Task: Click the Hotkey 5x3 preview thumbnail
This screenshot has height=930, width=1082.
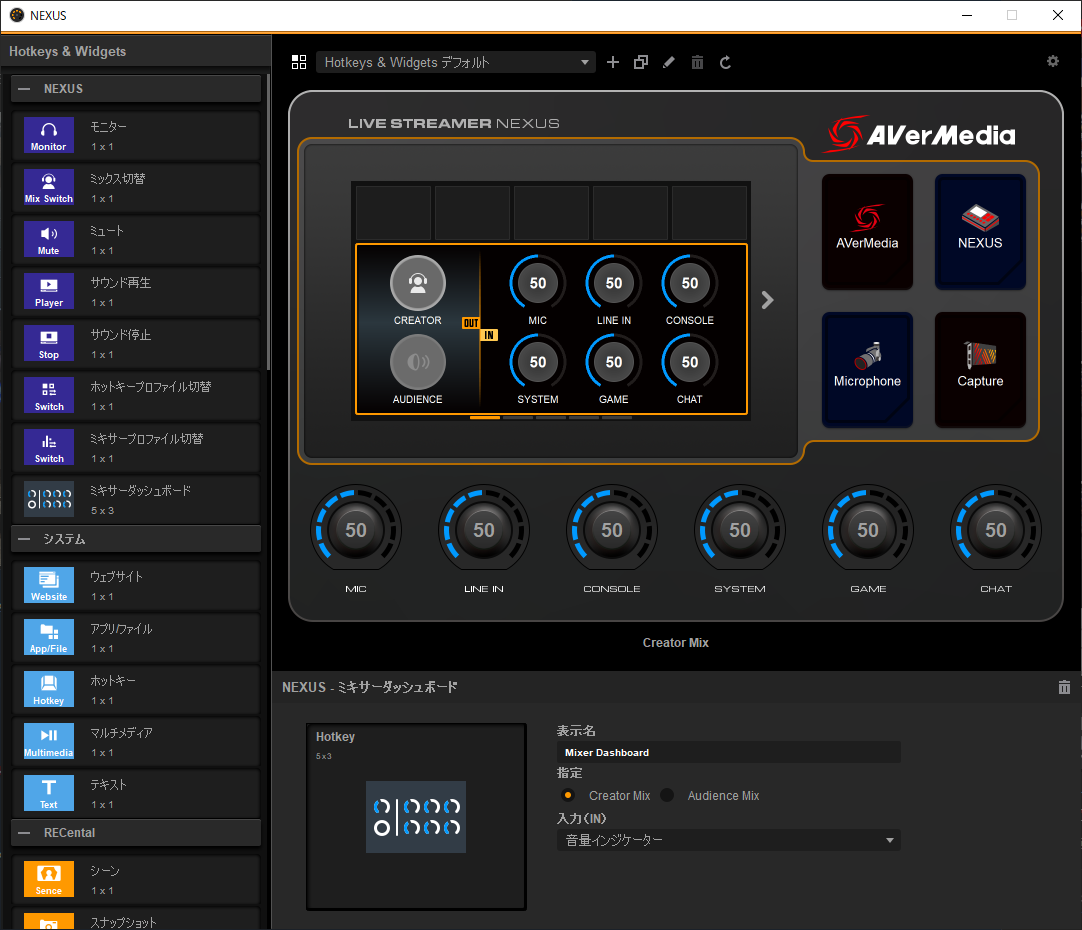Action: [416, 817]
